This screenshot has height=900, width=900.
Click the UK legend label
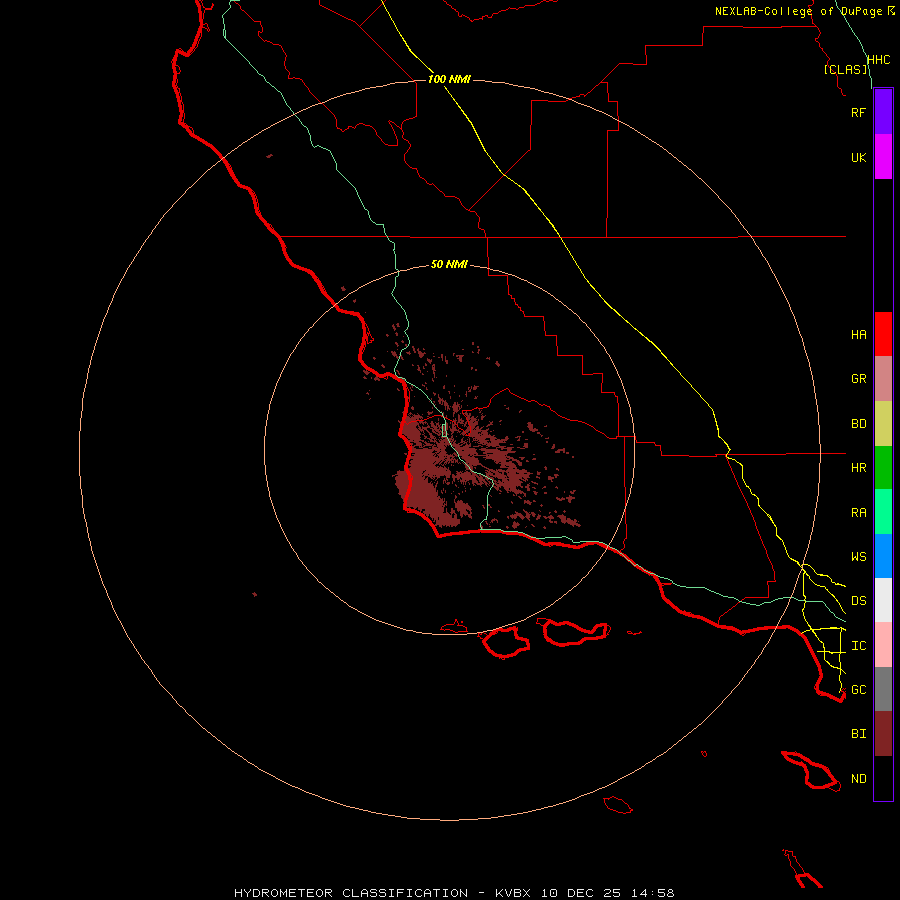[x=859, y=157]
